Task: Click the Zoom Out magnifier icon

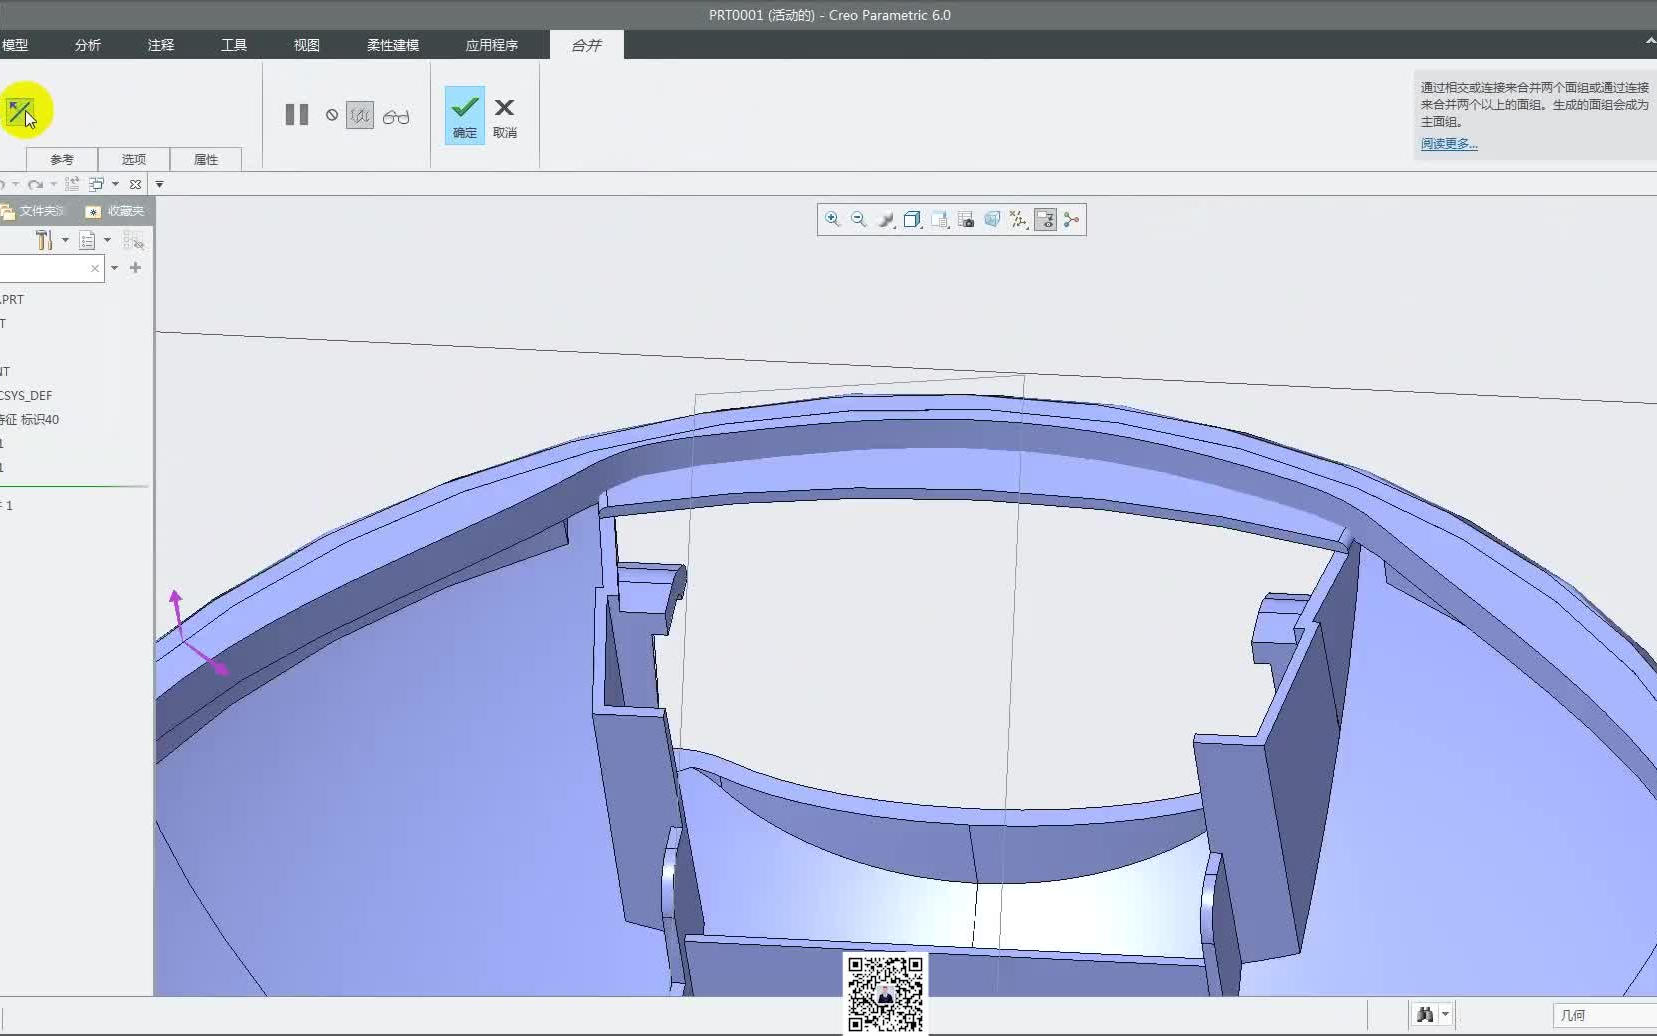Action: [859, 219]
